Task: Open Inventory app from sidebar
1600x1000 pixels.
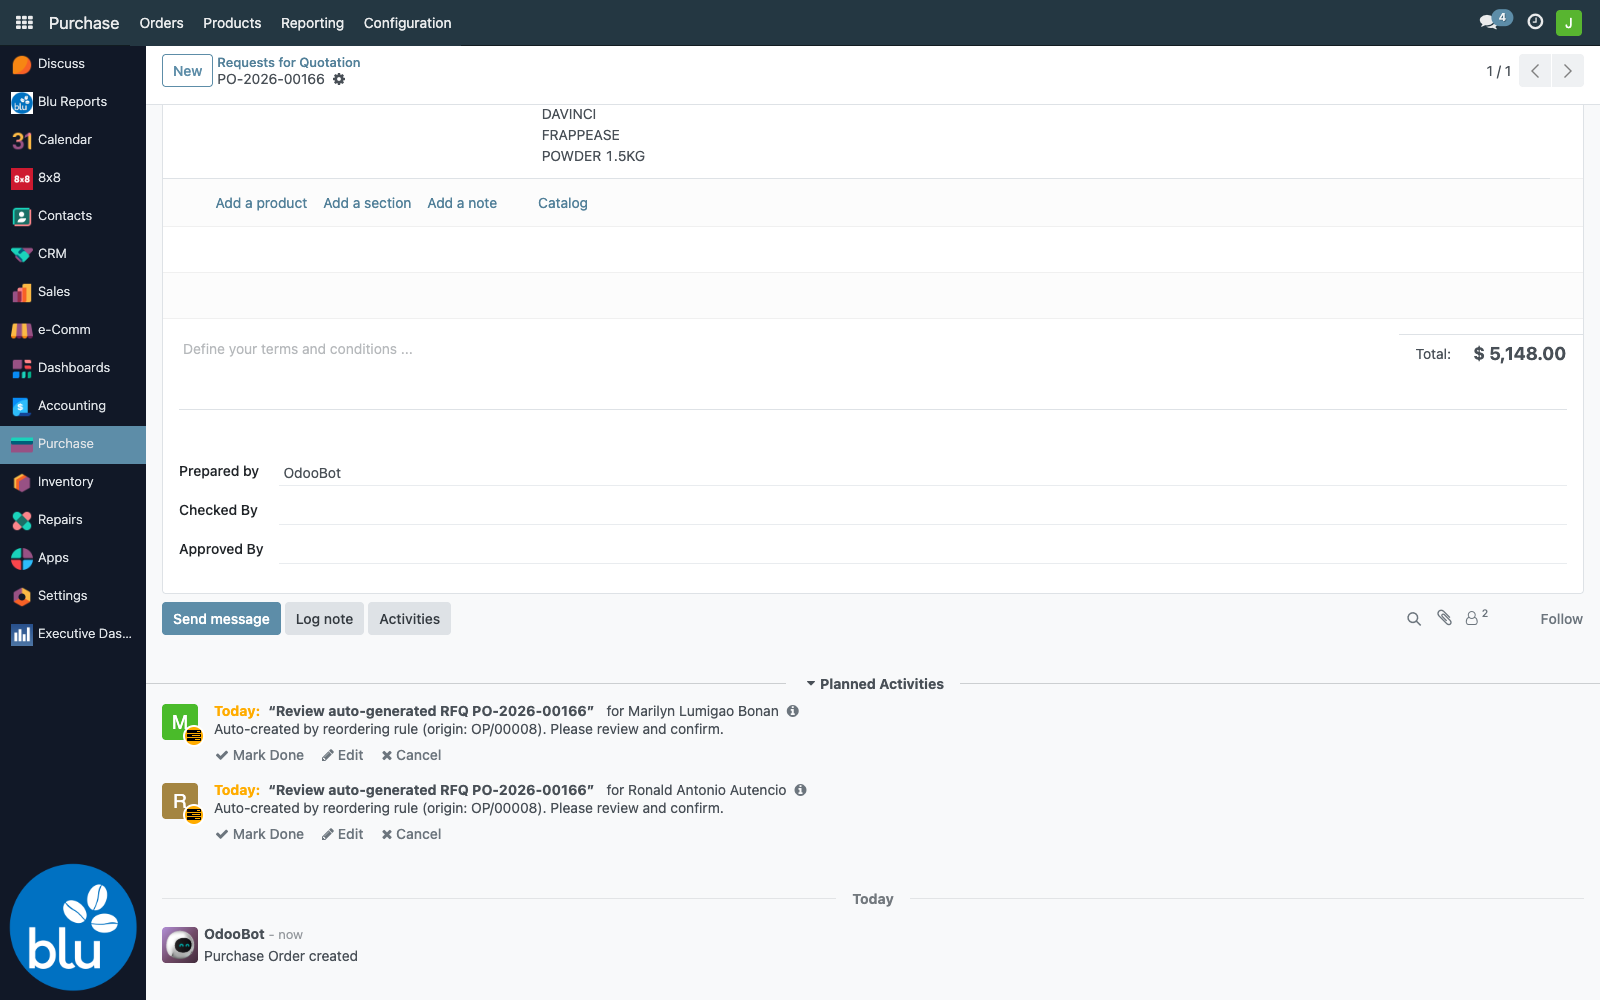Action: pyautogui.click(x=73, y=482)
